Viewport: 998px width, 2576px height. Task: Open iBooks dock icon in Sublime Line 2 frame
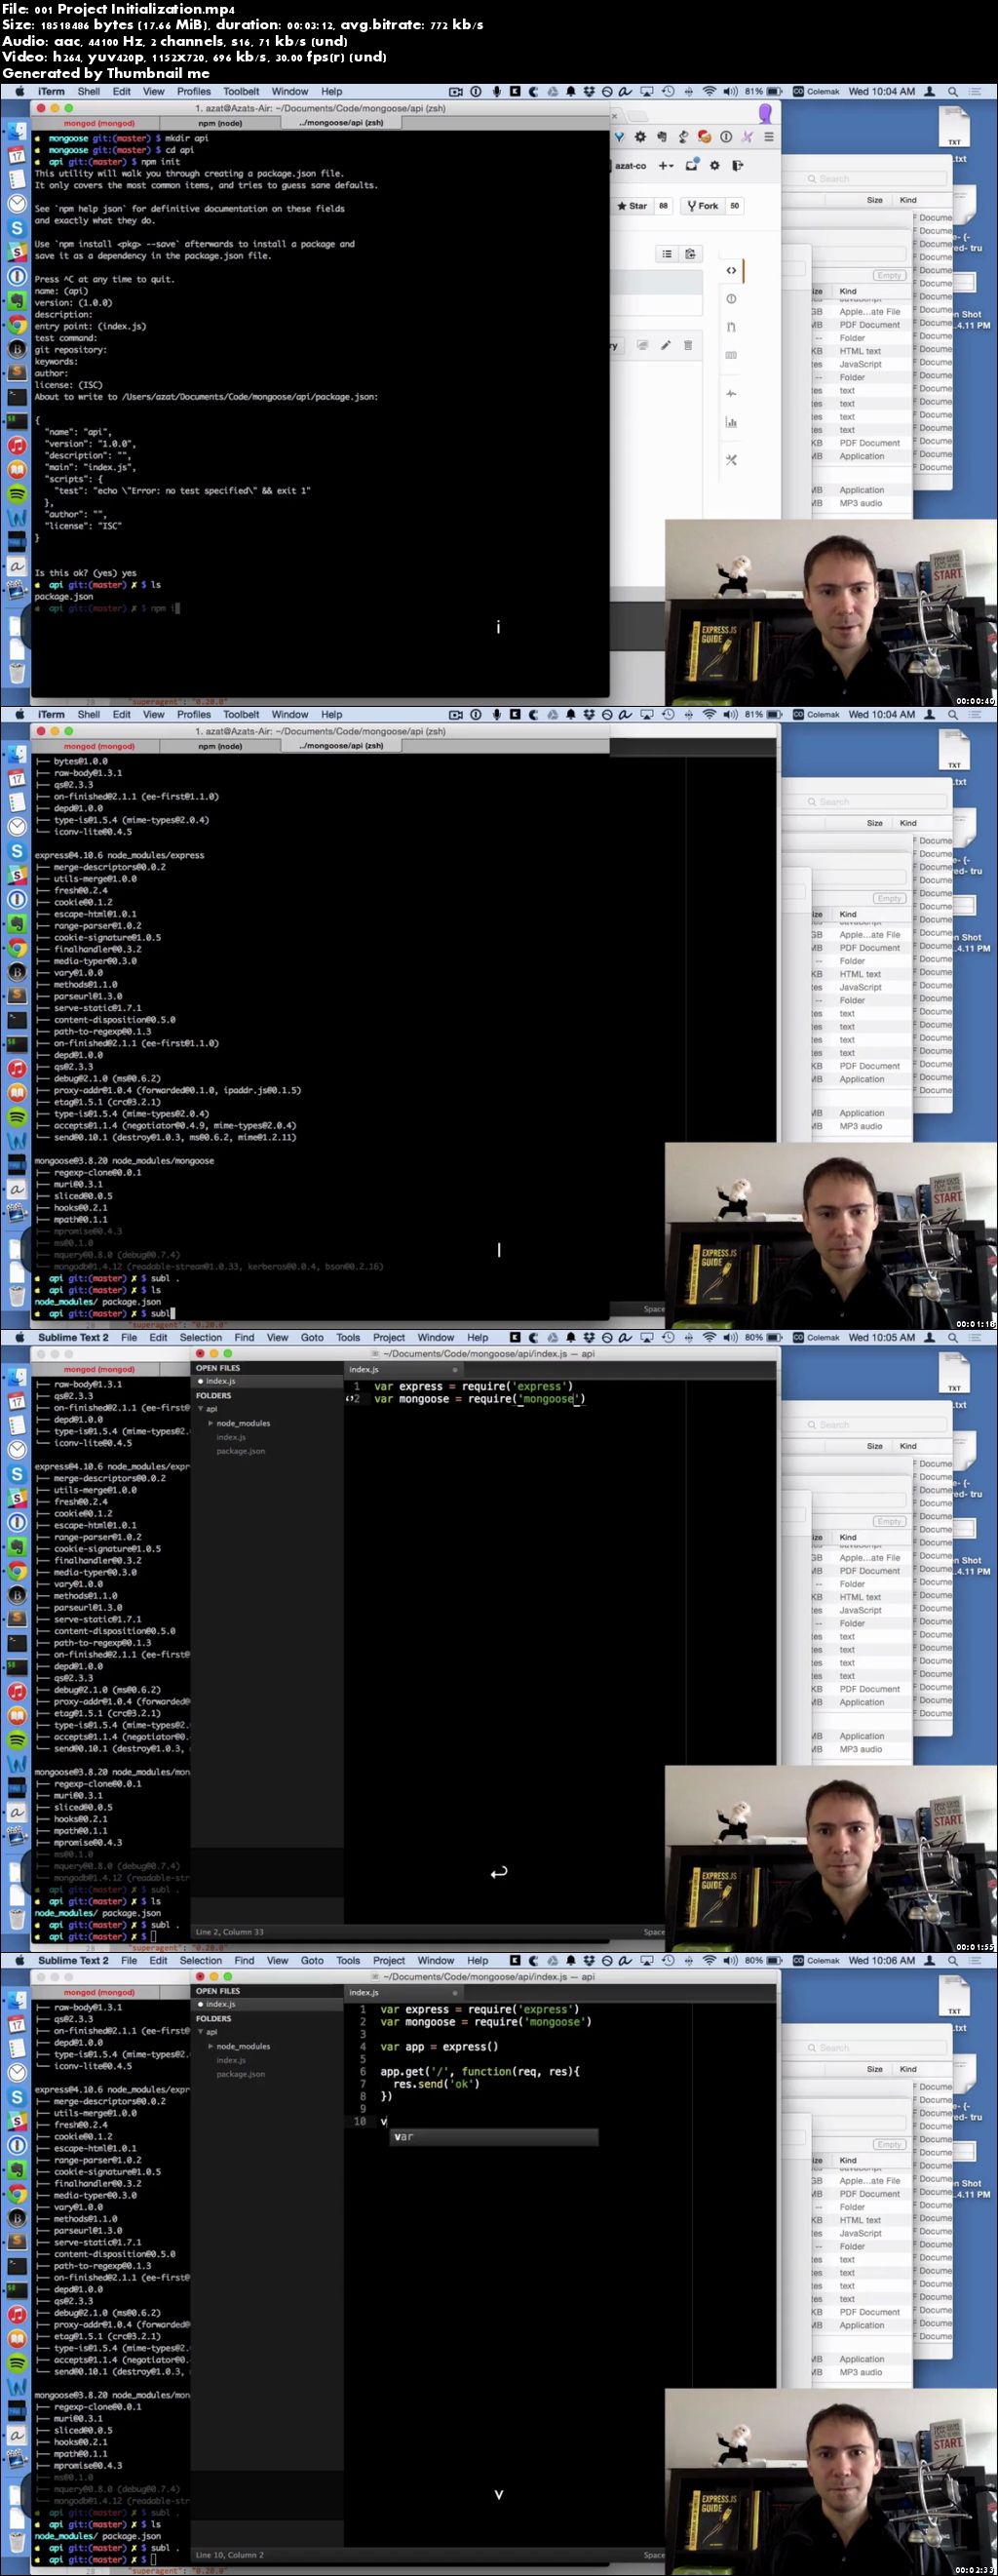tap(17, 1715)
